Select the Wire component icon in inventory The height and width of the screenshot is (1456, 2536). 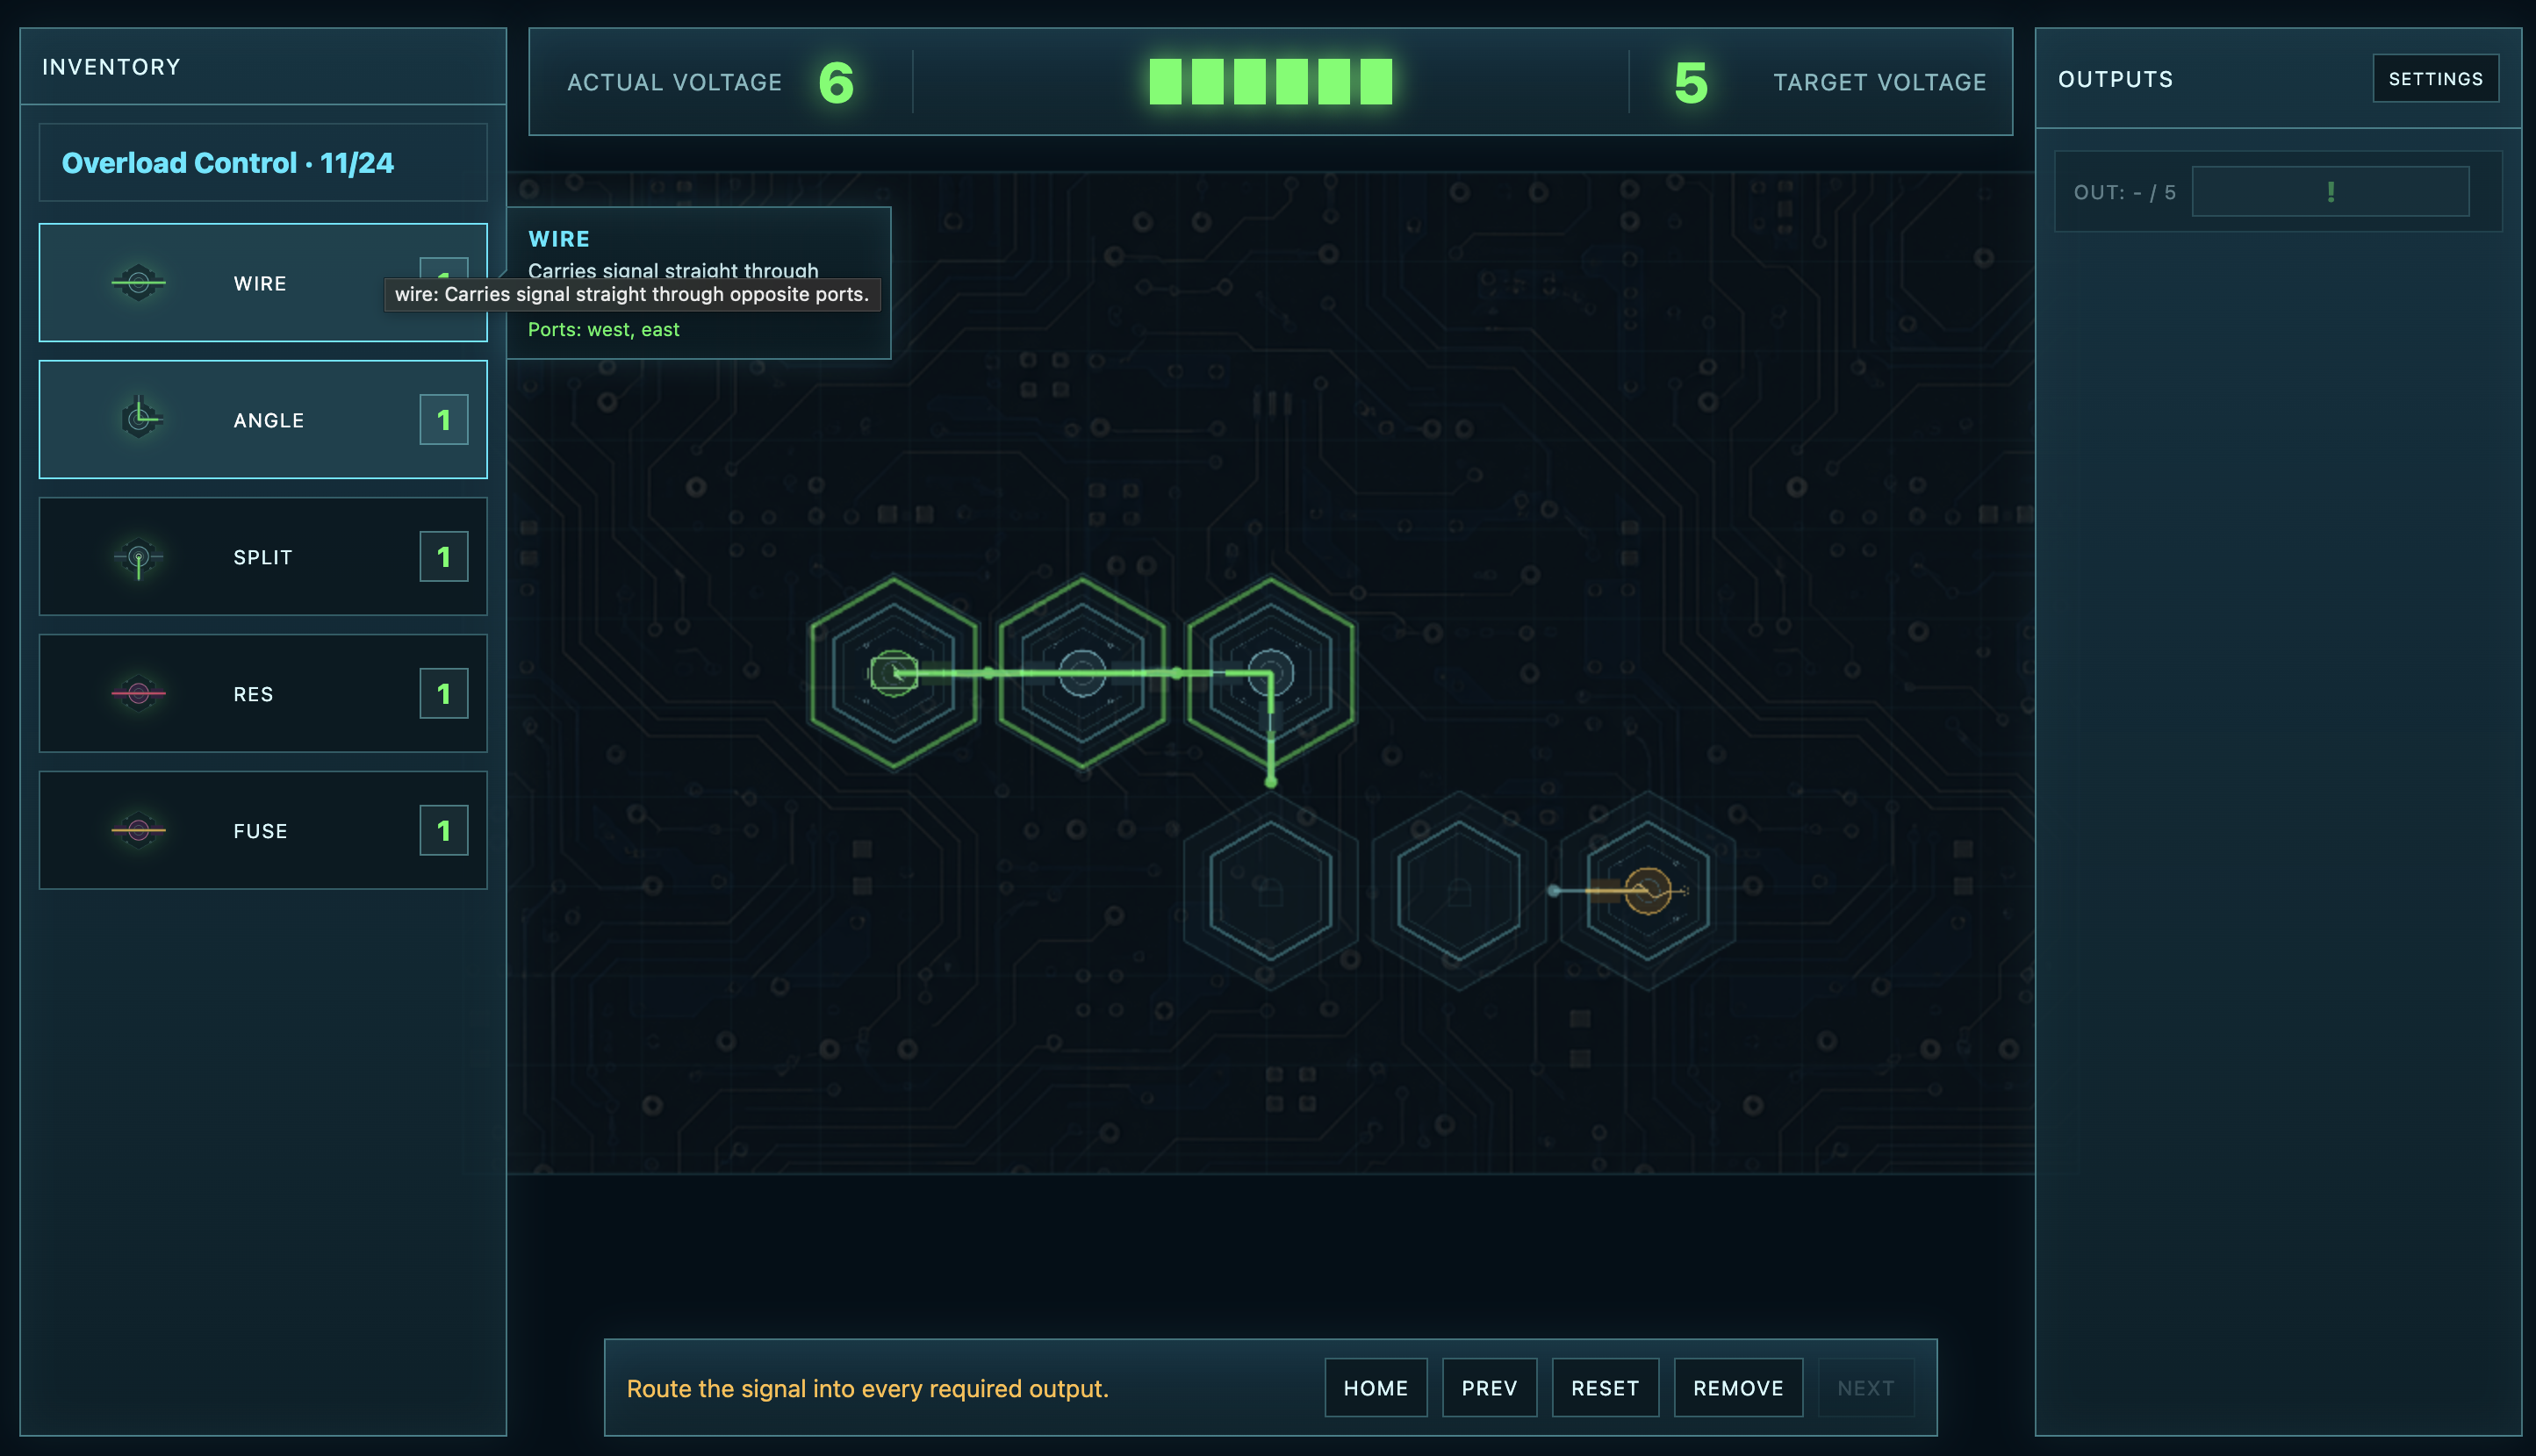coord(138,283)
